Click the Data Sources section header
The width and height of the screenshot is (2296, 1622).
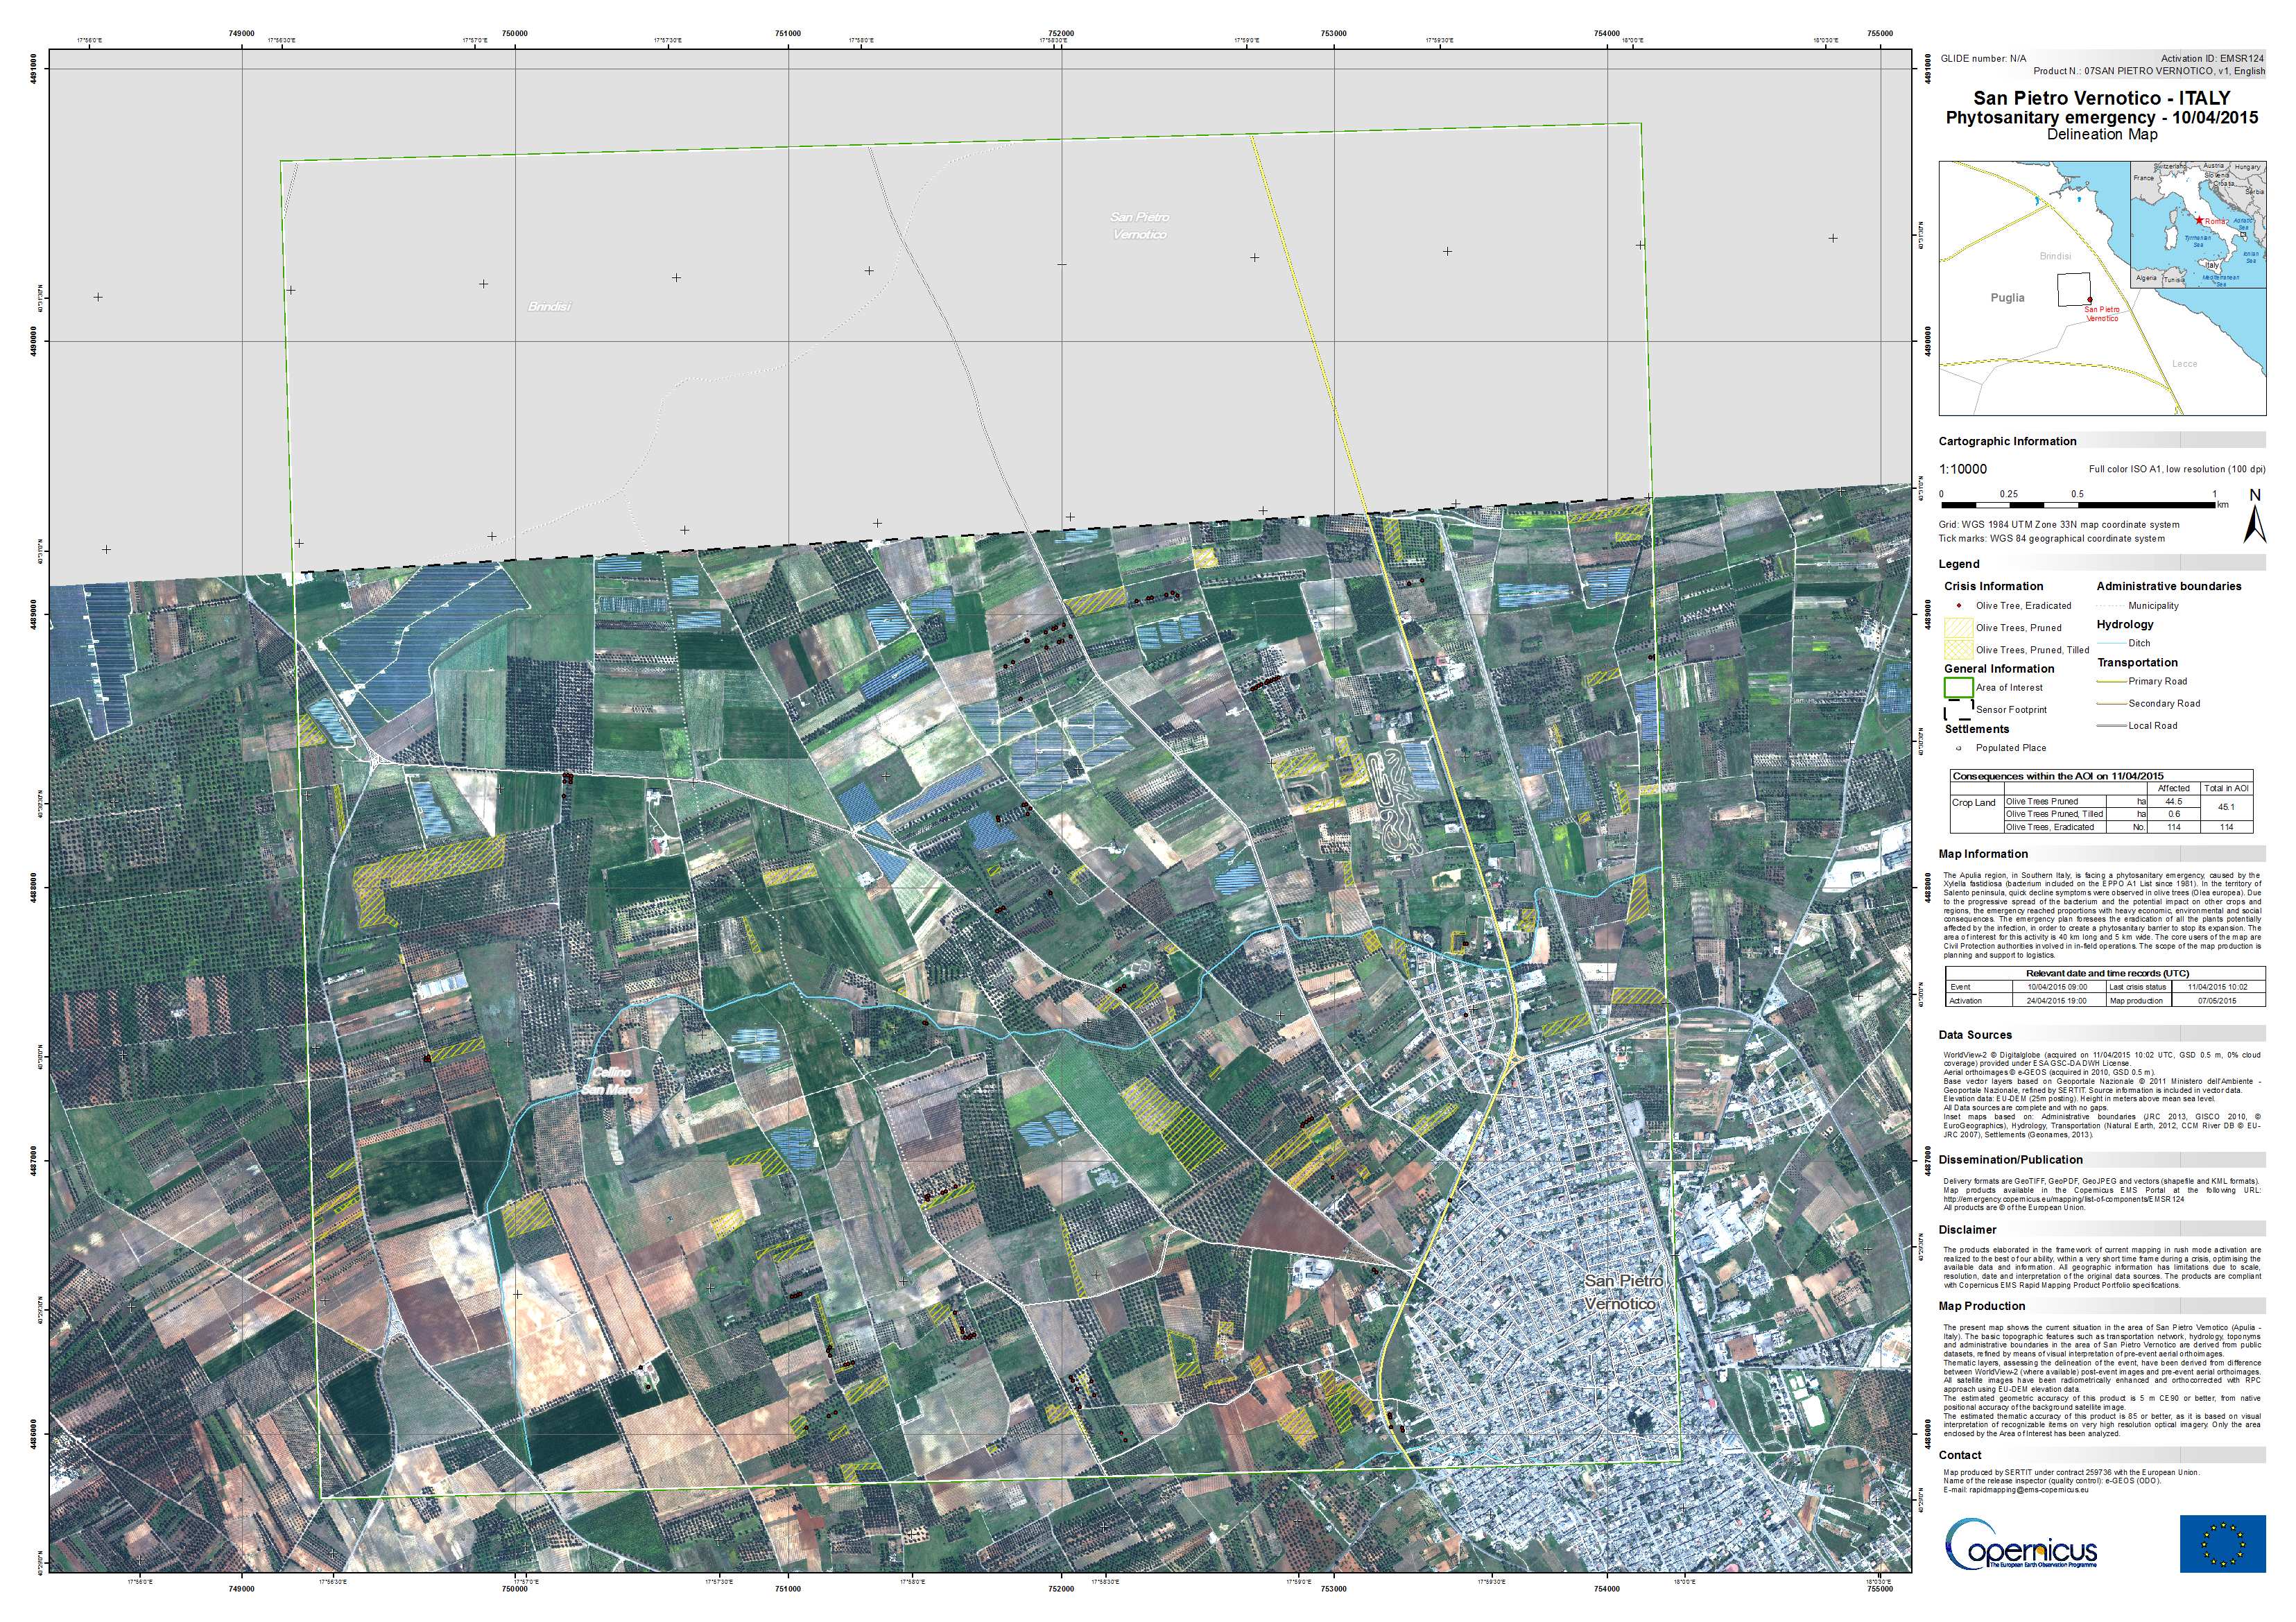click(1975, 1035)
